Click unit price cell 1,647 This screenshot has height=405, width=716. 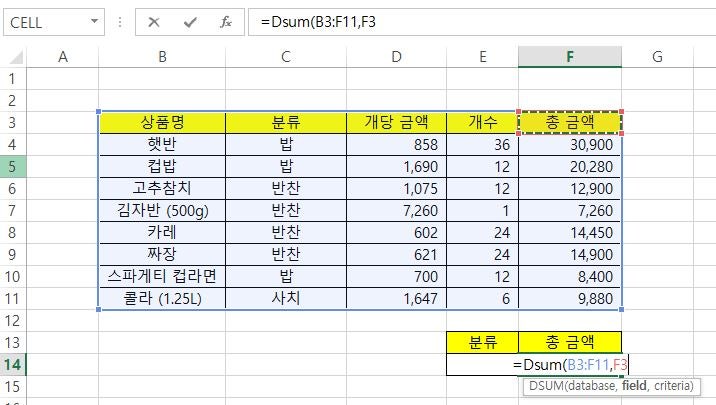396,299
